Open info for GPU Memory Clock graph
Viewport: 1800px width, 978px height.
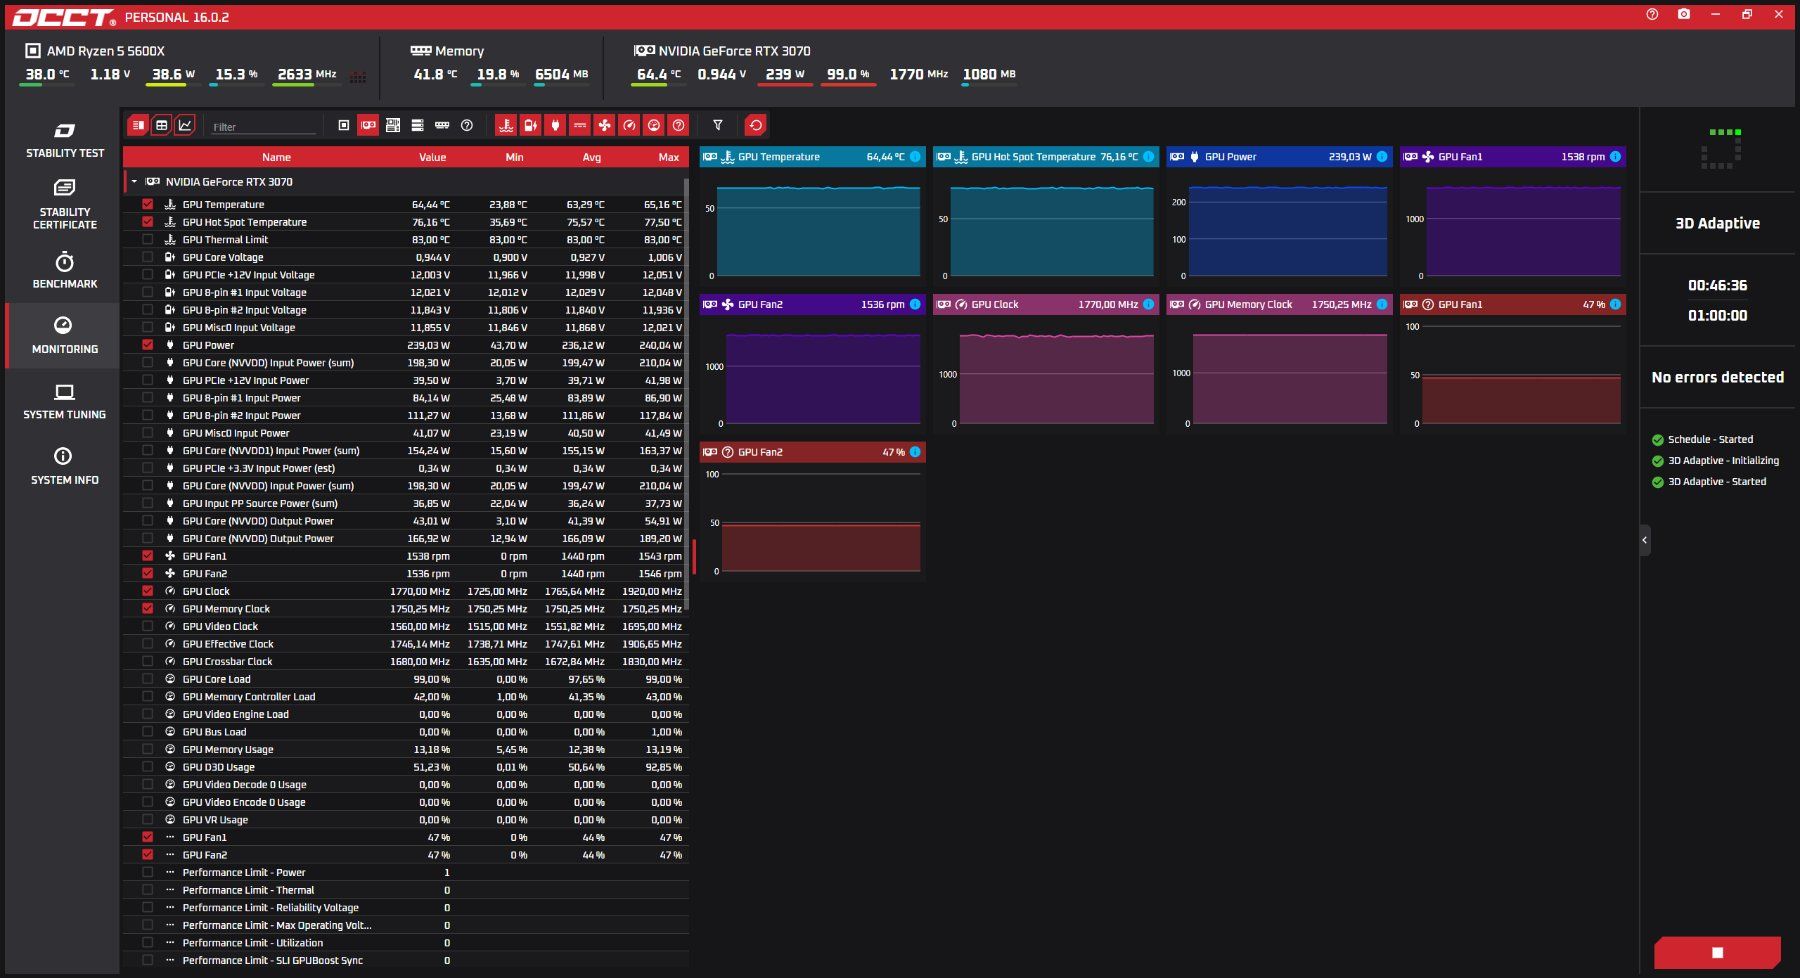coord(1382,305)
